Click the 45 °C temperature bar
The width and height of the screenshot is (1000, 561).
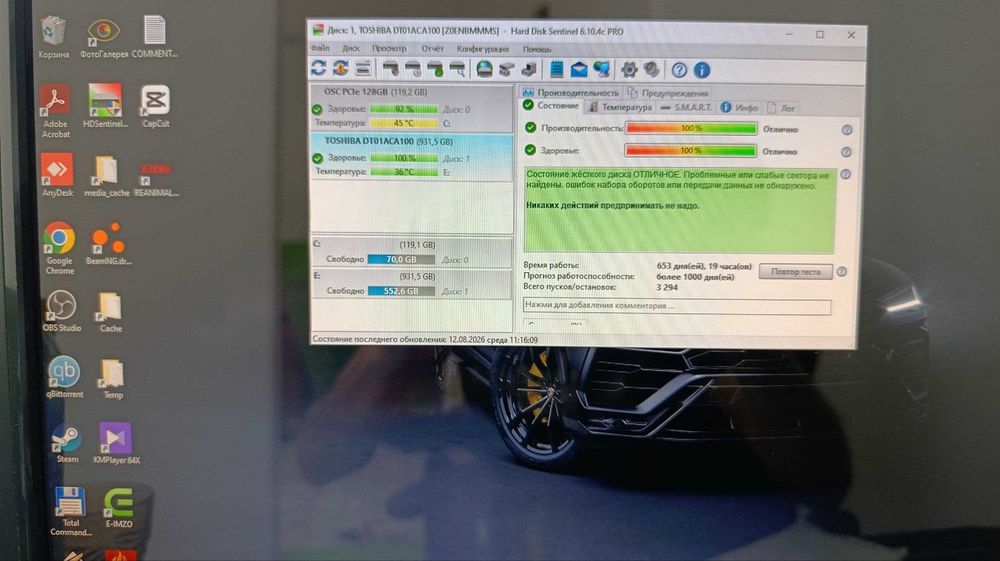coord(404,123)
